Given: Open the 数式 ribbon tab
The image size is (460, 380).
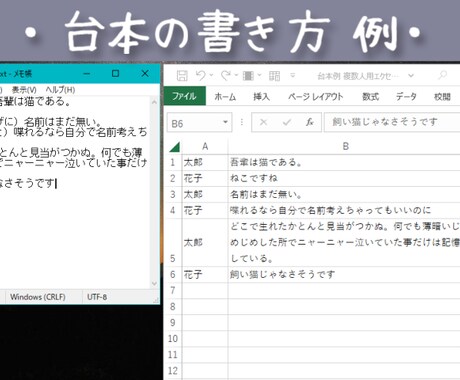Looking at the screenshot, I should click(371, 97).
